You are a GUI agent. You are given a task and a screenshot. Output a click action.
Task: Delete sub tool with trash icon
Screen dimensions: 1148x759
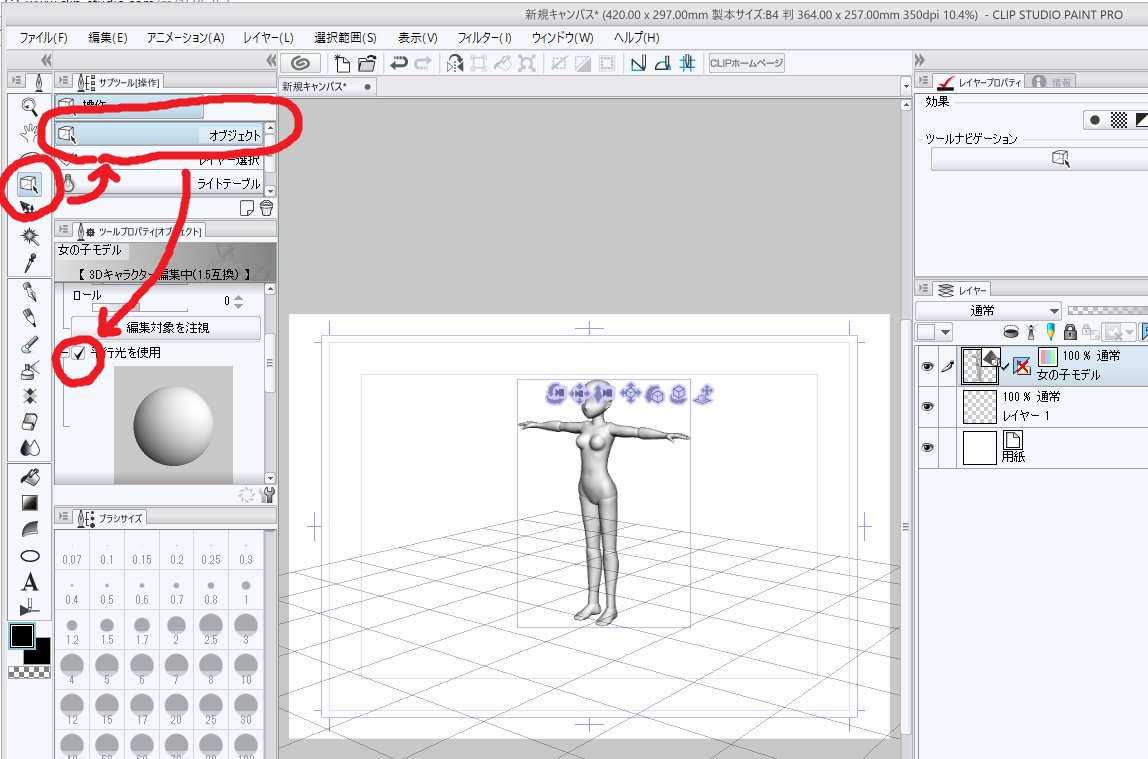pyautogui.click(x=266, y=209)
